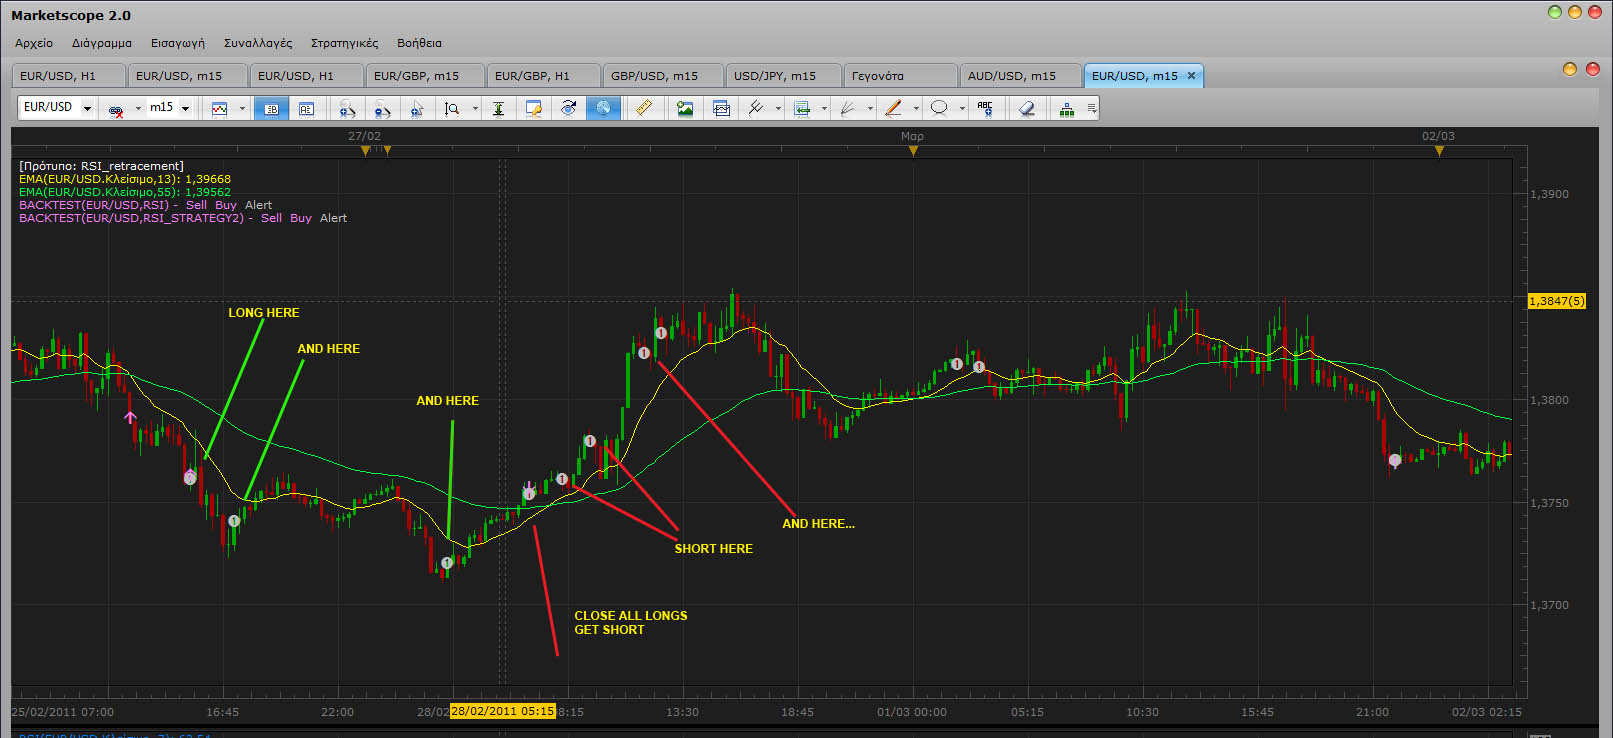
Task: Expand the ellipse shape dropdown arrow
Action: [962, 108]
